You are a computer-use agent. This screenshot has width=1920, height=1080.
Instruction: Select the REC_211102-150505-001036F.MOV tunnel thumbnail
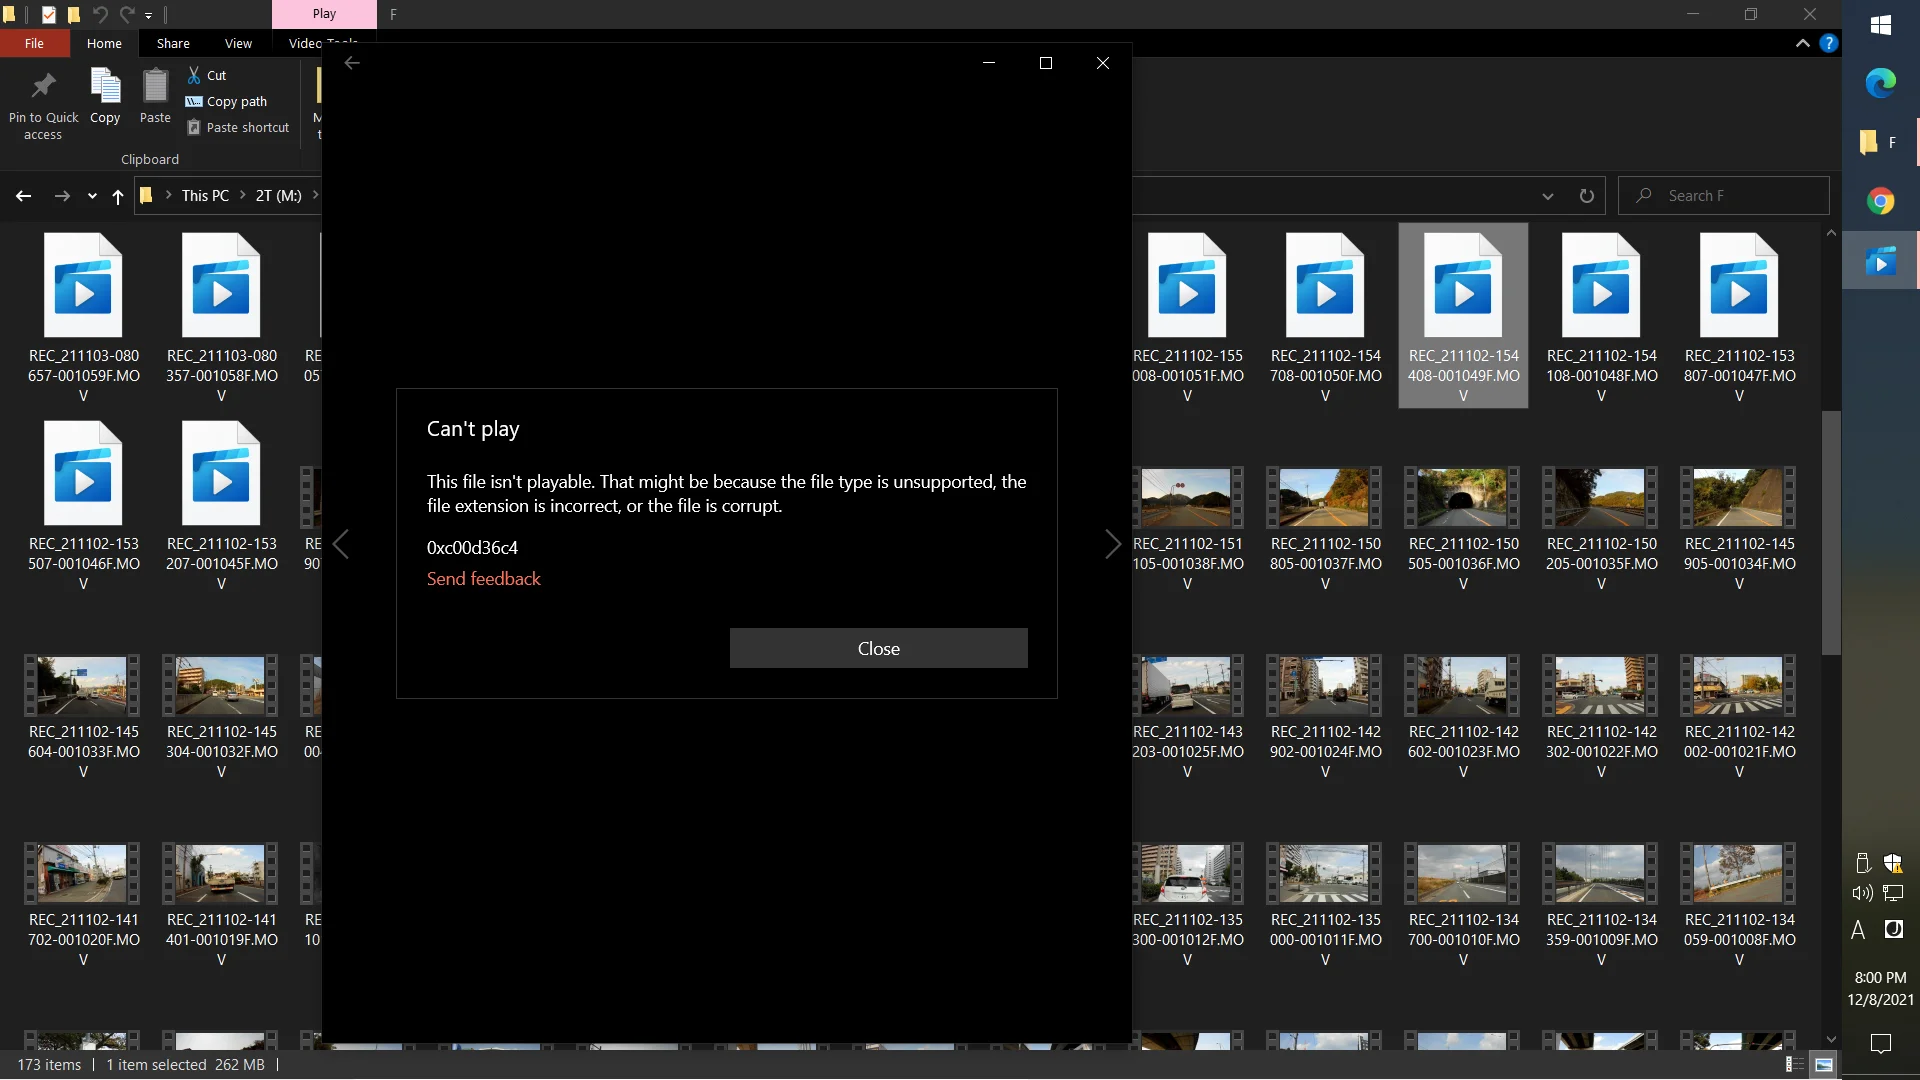tap(1463, 497)
